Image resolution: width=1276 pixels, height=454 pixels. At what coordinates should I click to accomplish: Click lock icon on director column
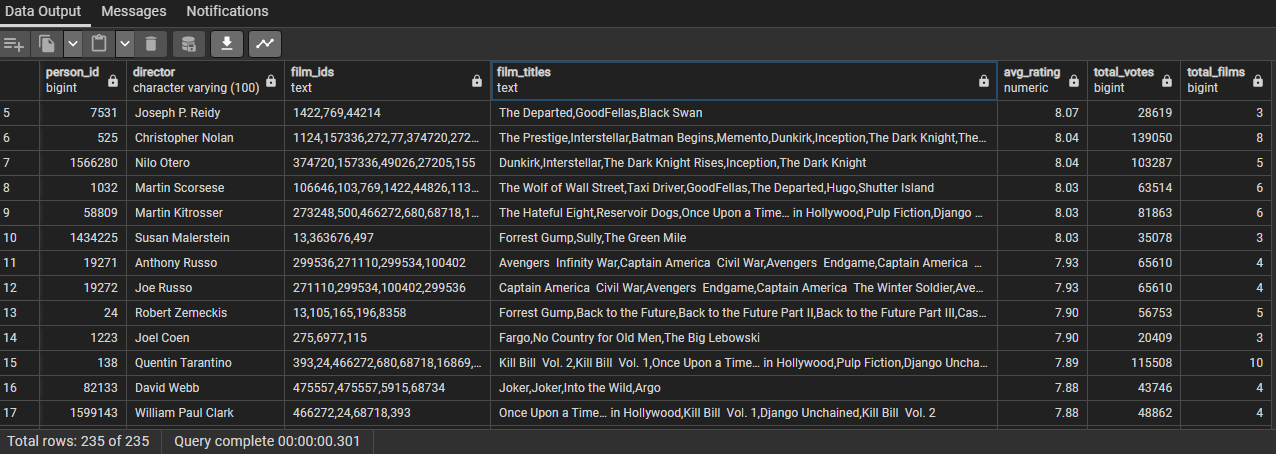pyautogui.click(x=271, y=81)
